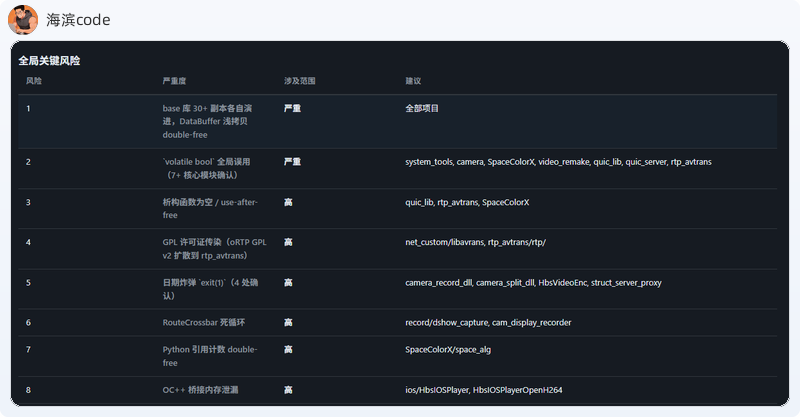Select risk number 3 cell

coord(29,202)
